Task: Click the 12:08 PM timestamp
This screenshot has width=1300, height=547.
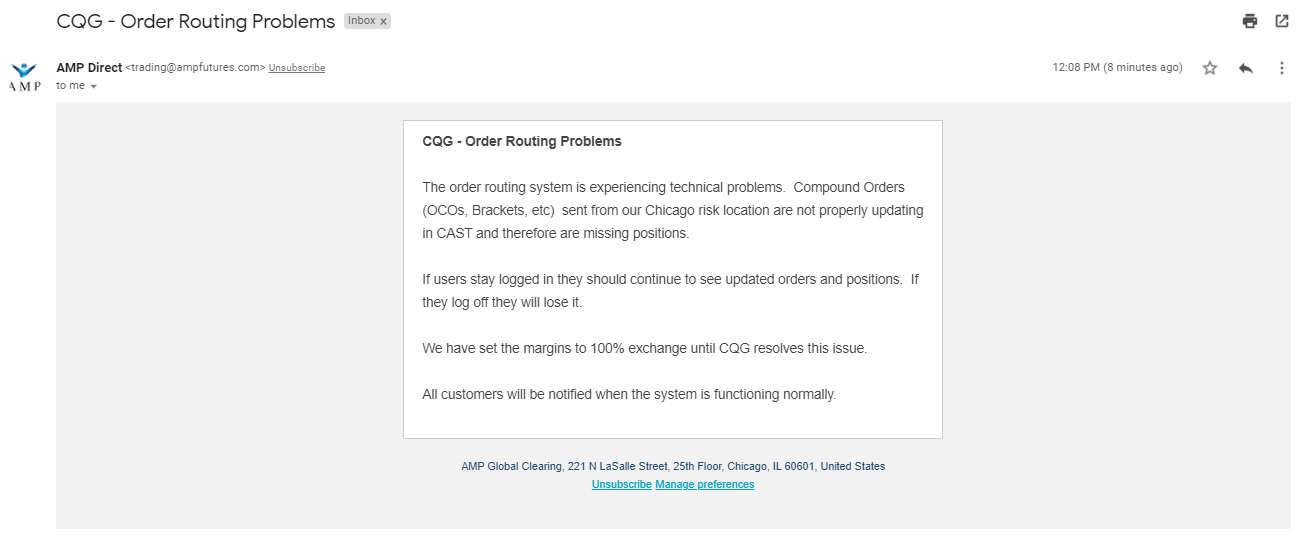Action: click(x=1116, y=68)
